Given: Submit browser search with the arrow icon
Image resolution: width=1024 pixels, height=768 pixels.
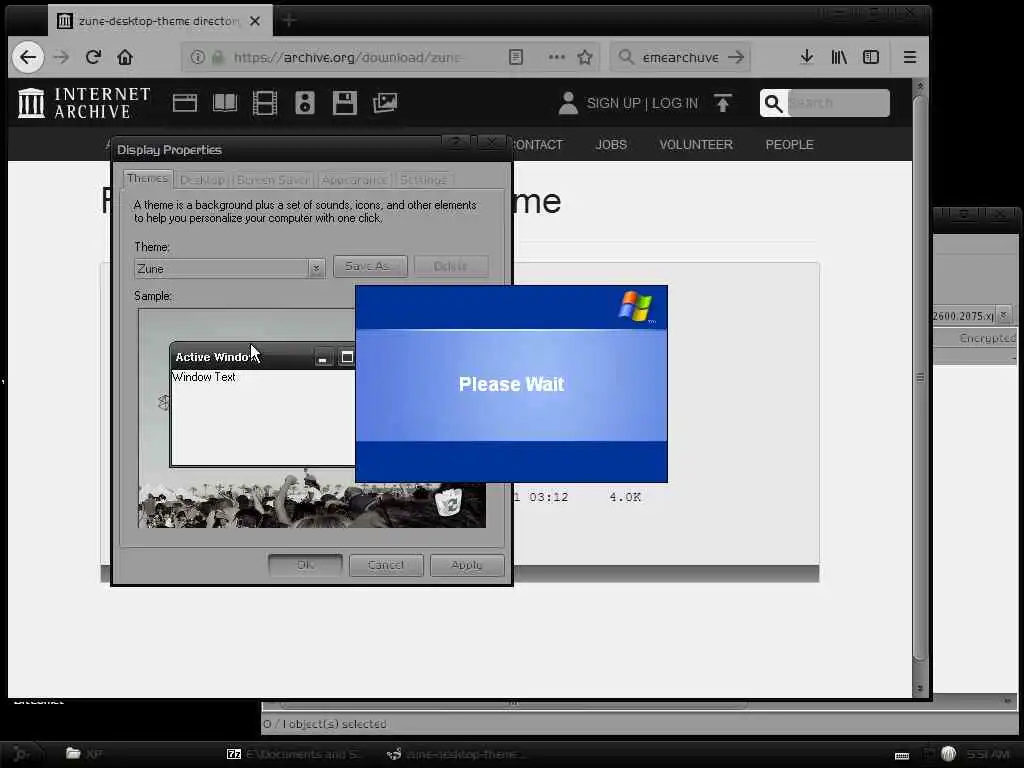Looking at the screenshot, I should (x=736, y=57).
